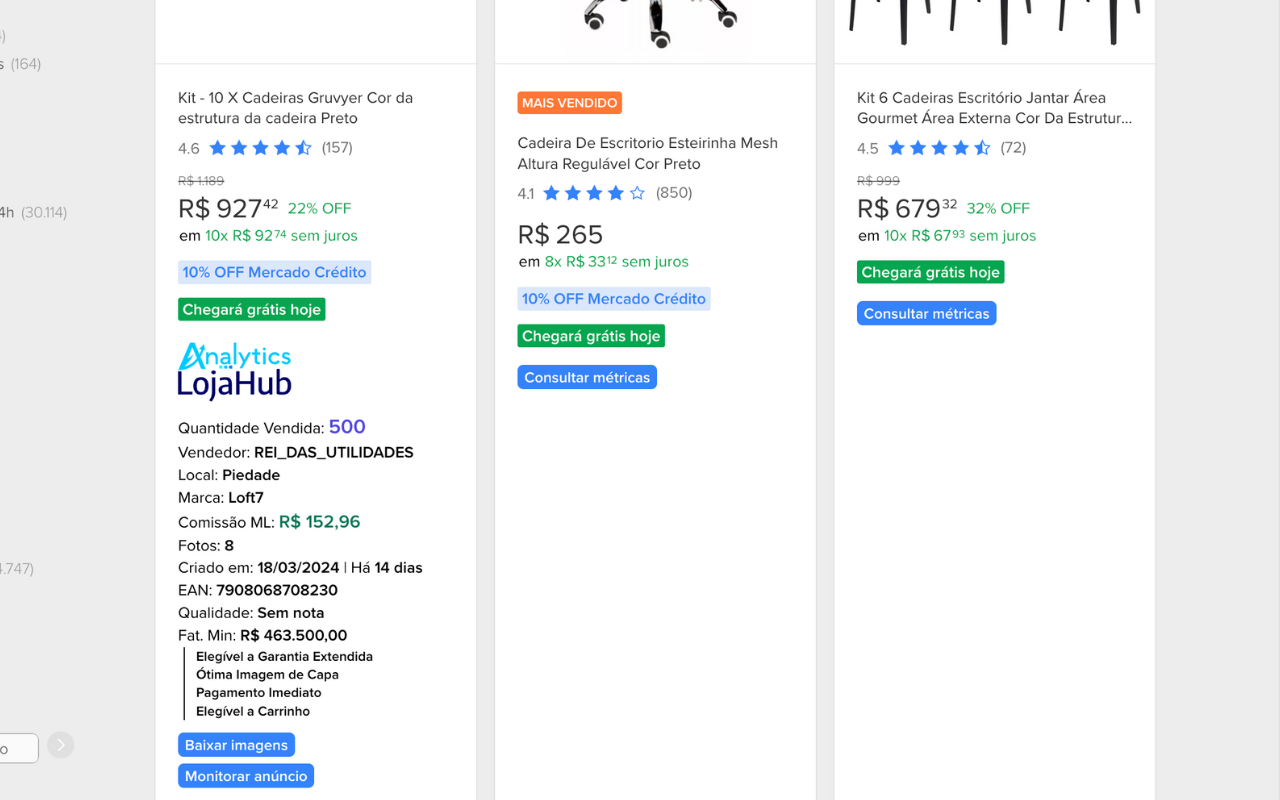This screenshot has width=1280, height=800.
Task: Click the Comissão ML R$ 152,96 value
Action: [x=319, y=521]
